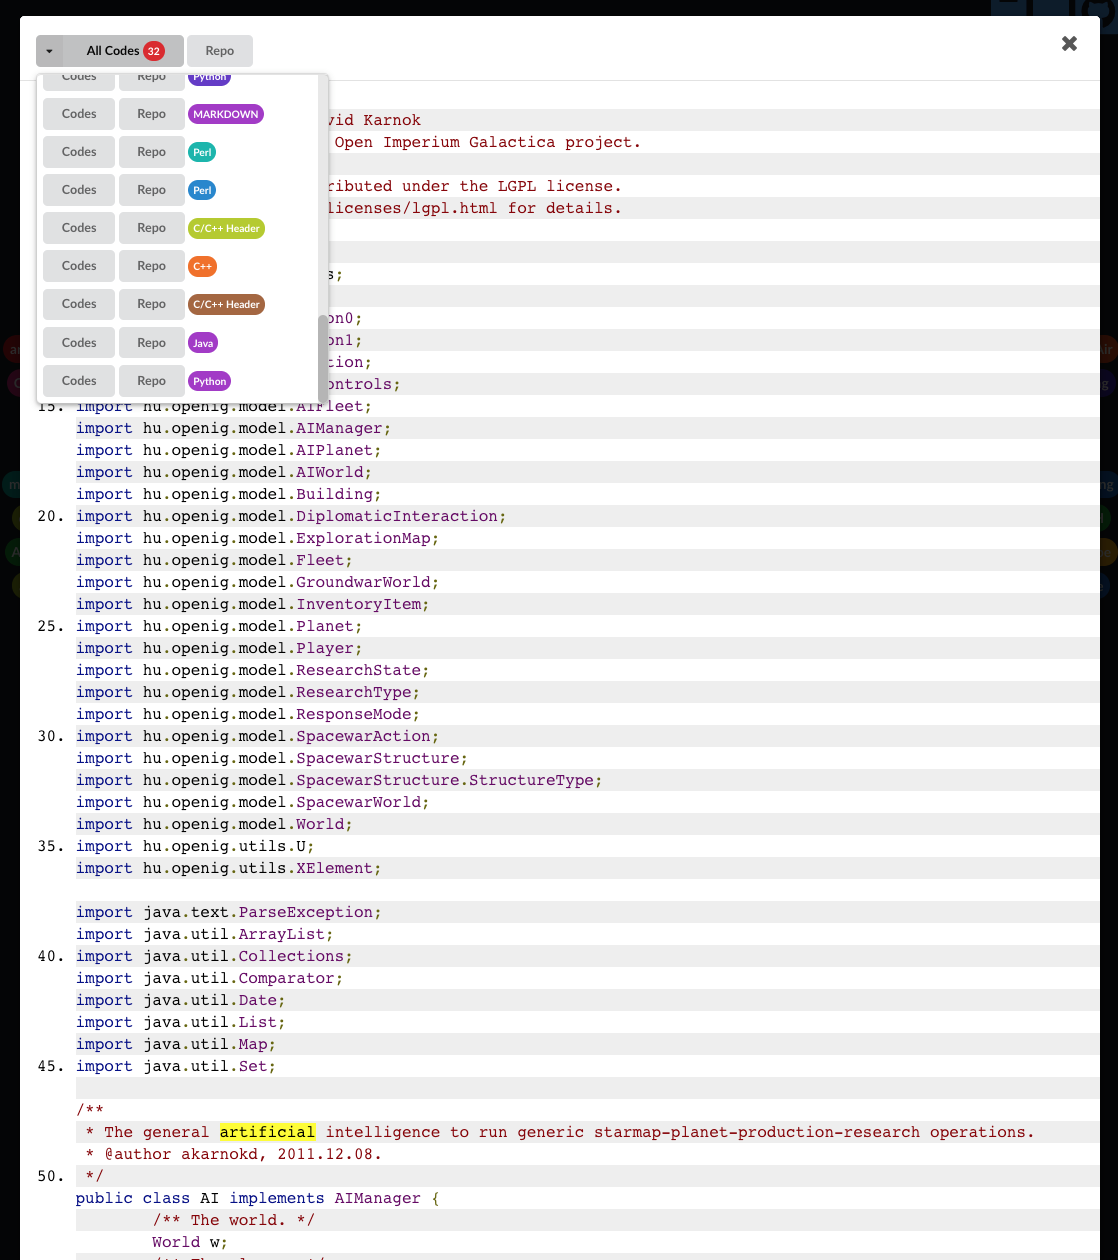Click the orange C++ language tag
The width and height of the screenshot is (1118, 1260).
202,266
